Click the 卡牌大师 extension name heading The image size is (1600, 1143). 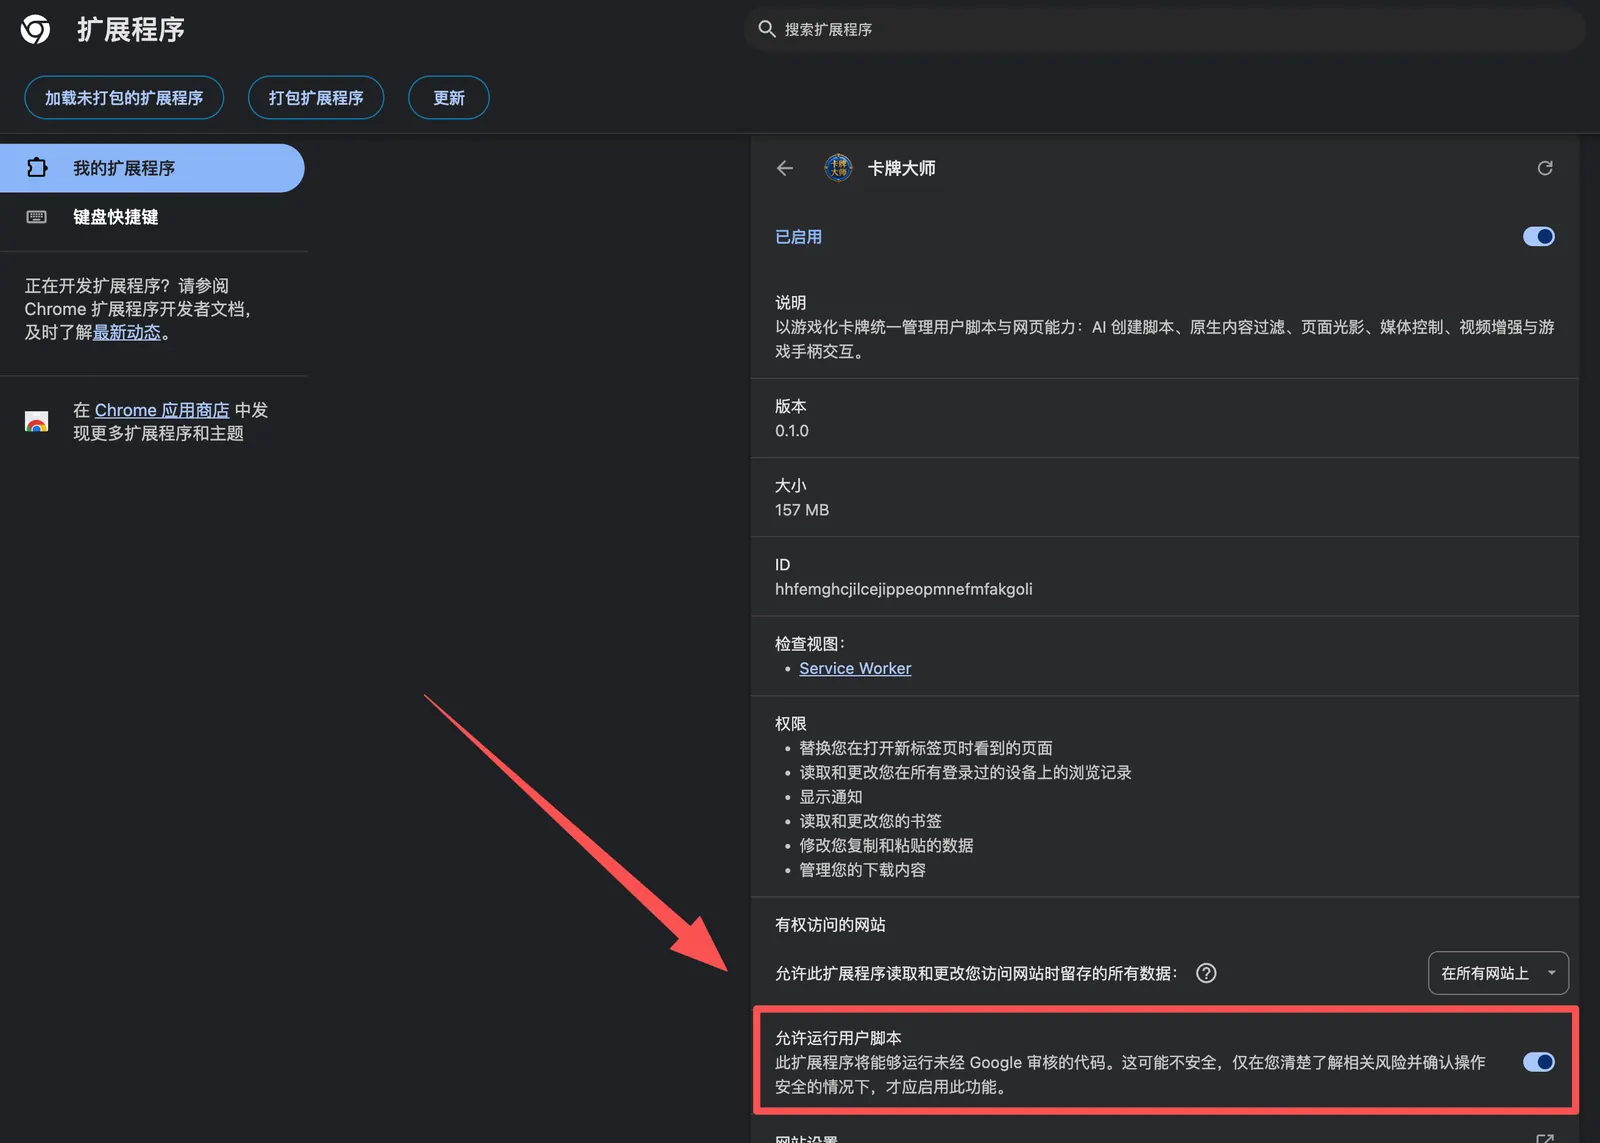tap(901, 168)
